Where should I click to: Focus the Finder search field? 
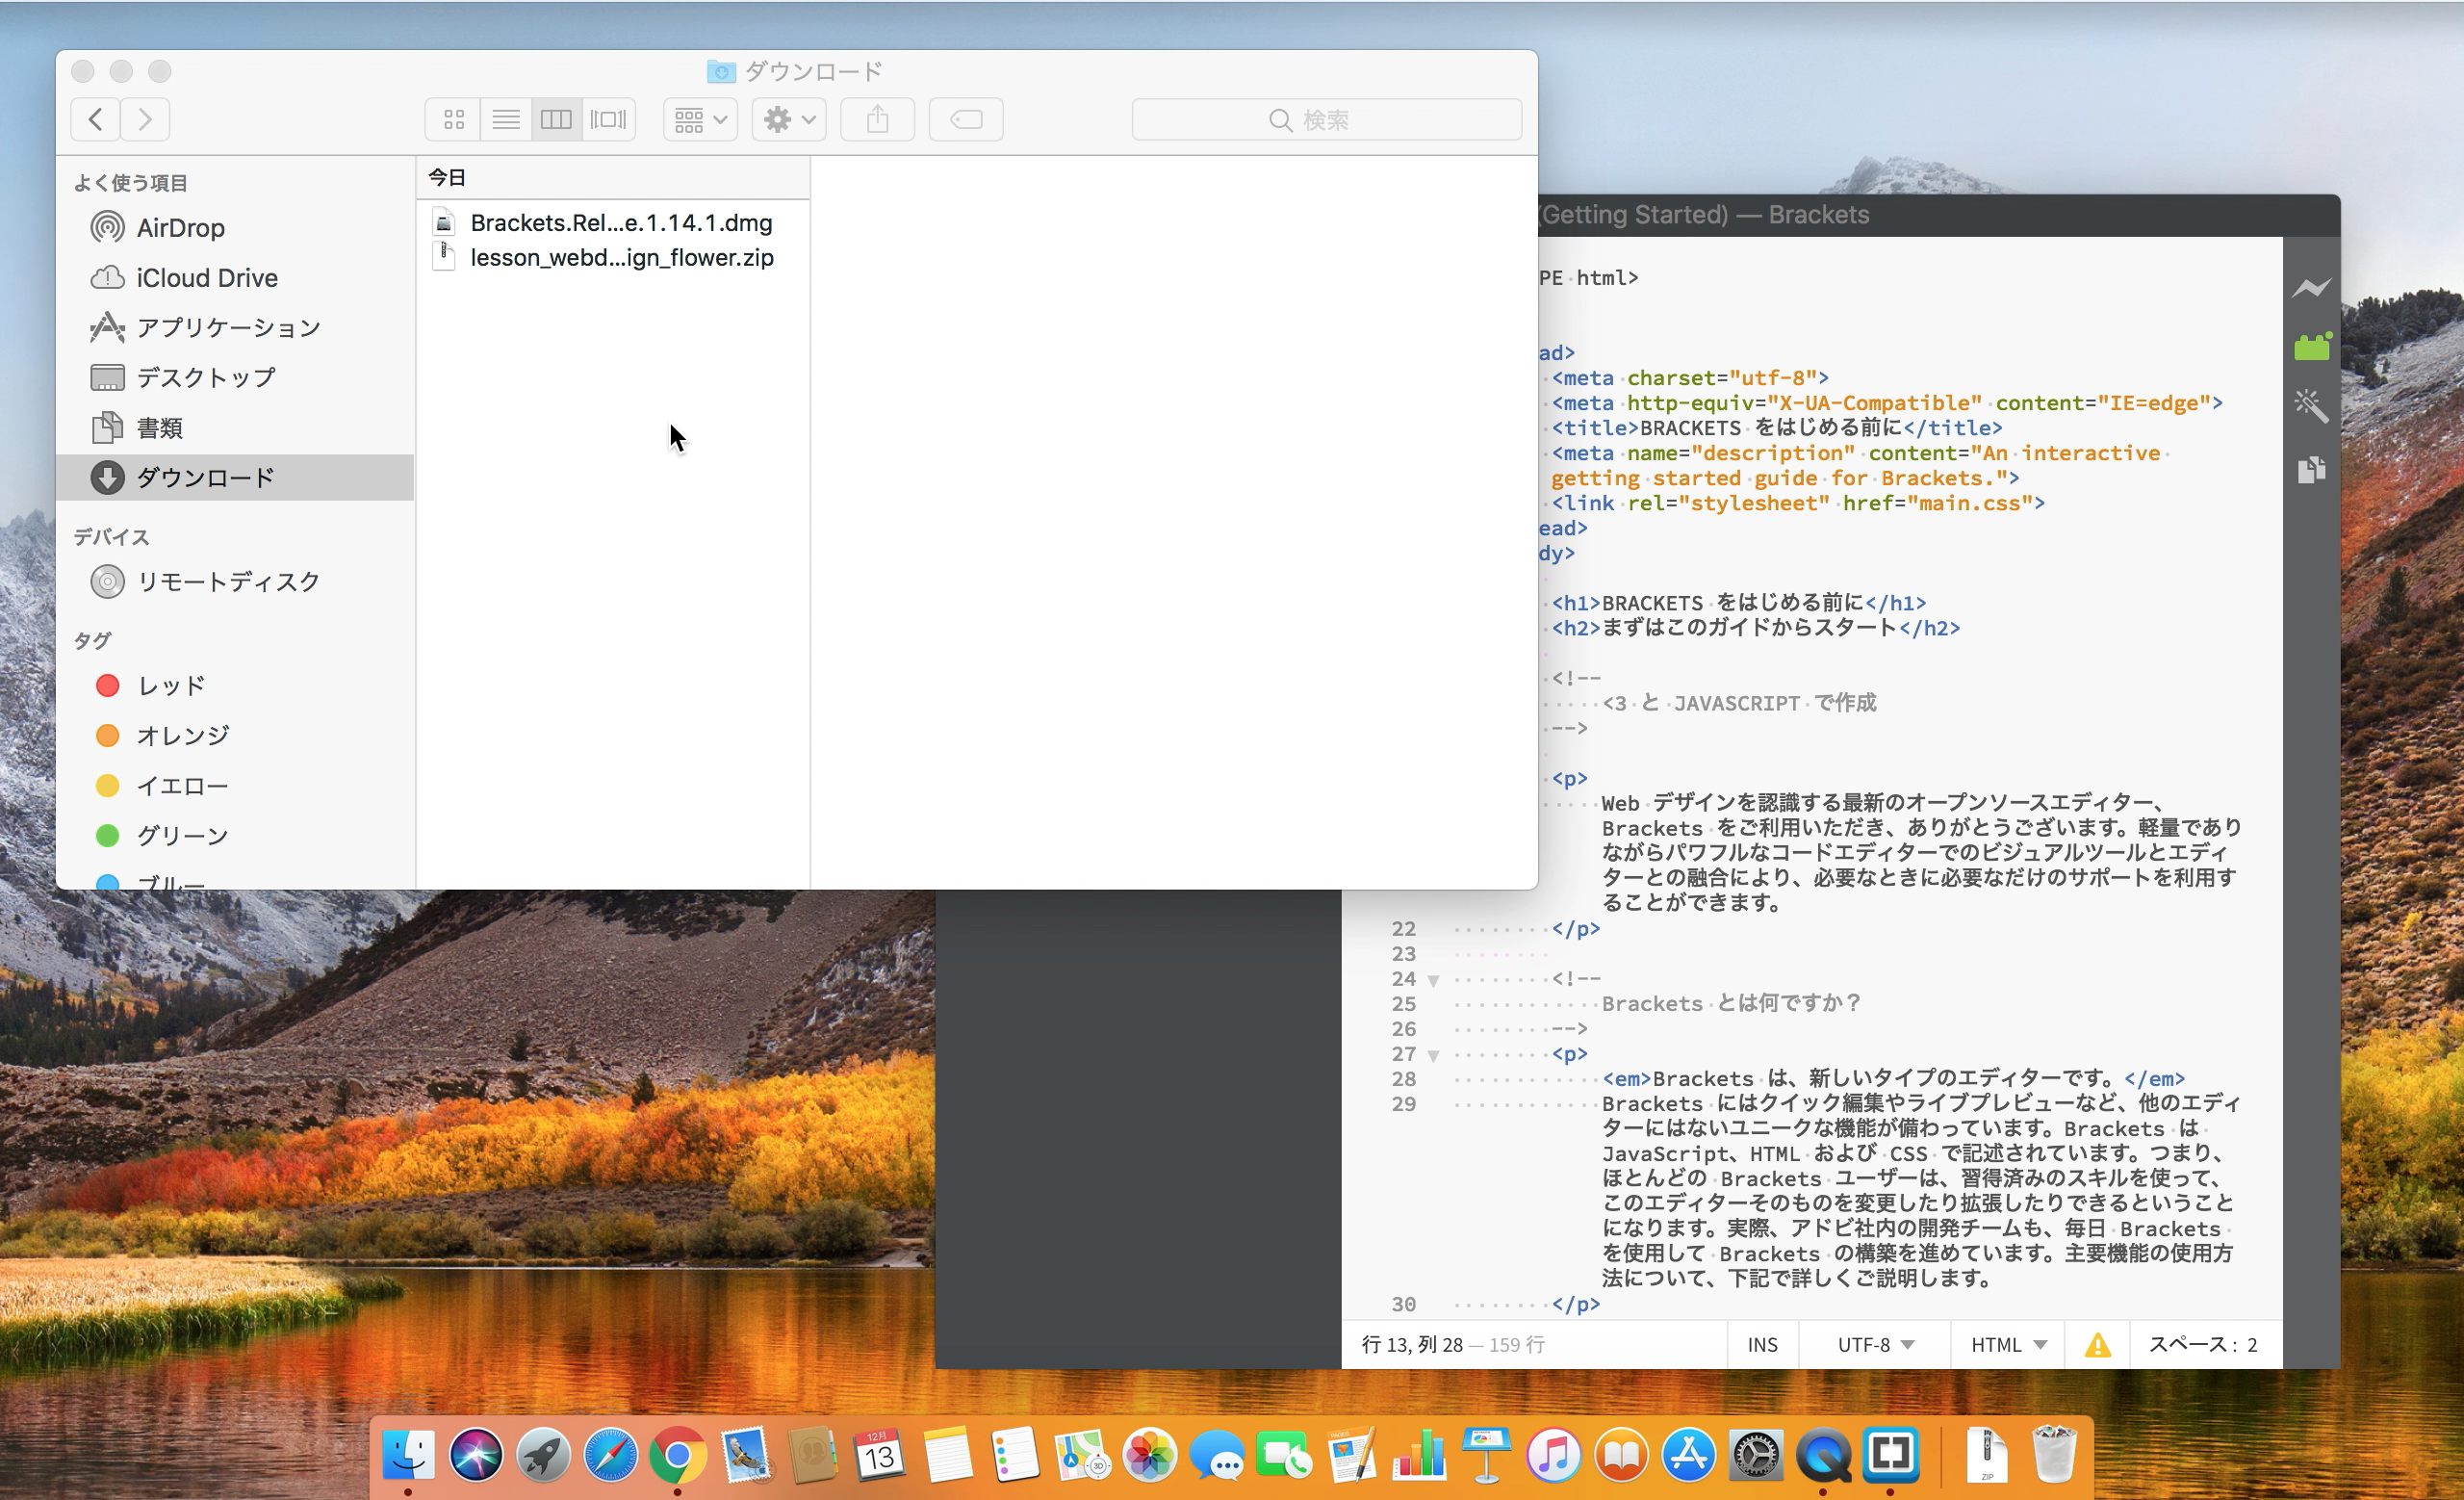point(1327,119)
